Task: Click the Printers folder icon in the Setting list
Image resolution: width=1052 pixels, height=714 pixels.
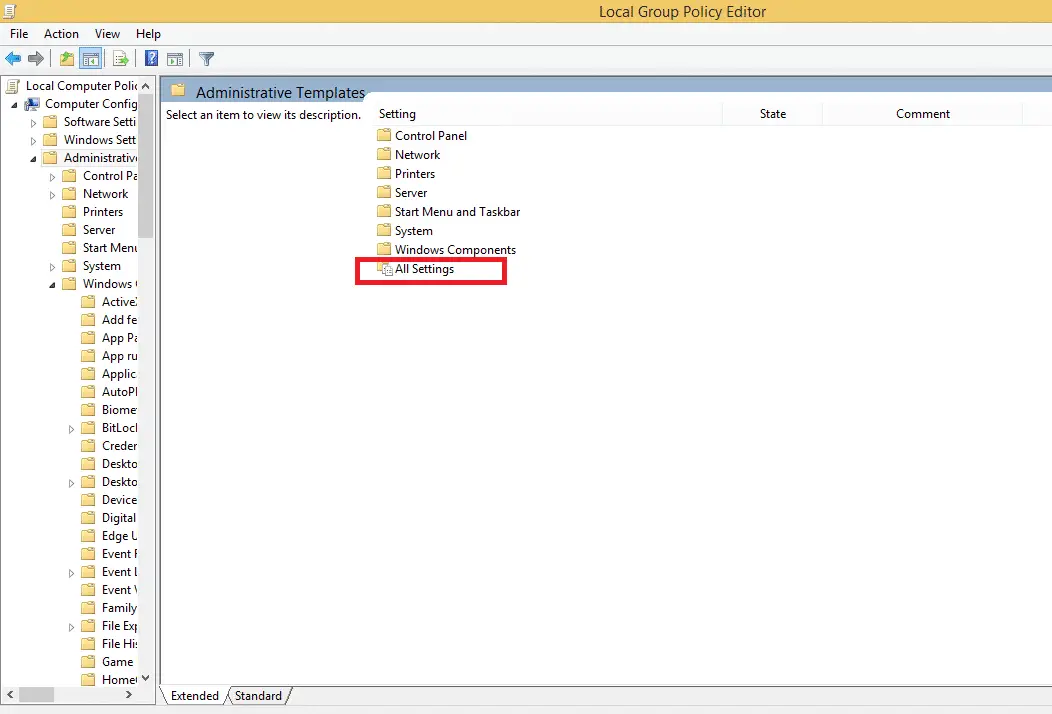Action: tap(384, 174)
